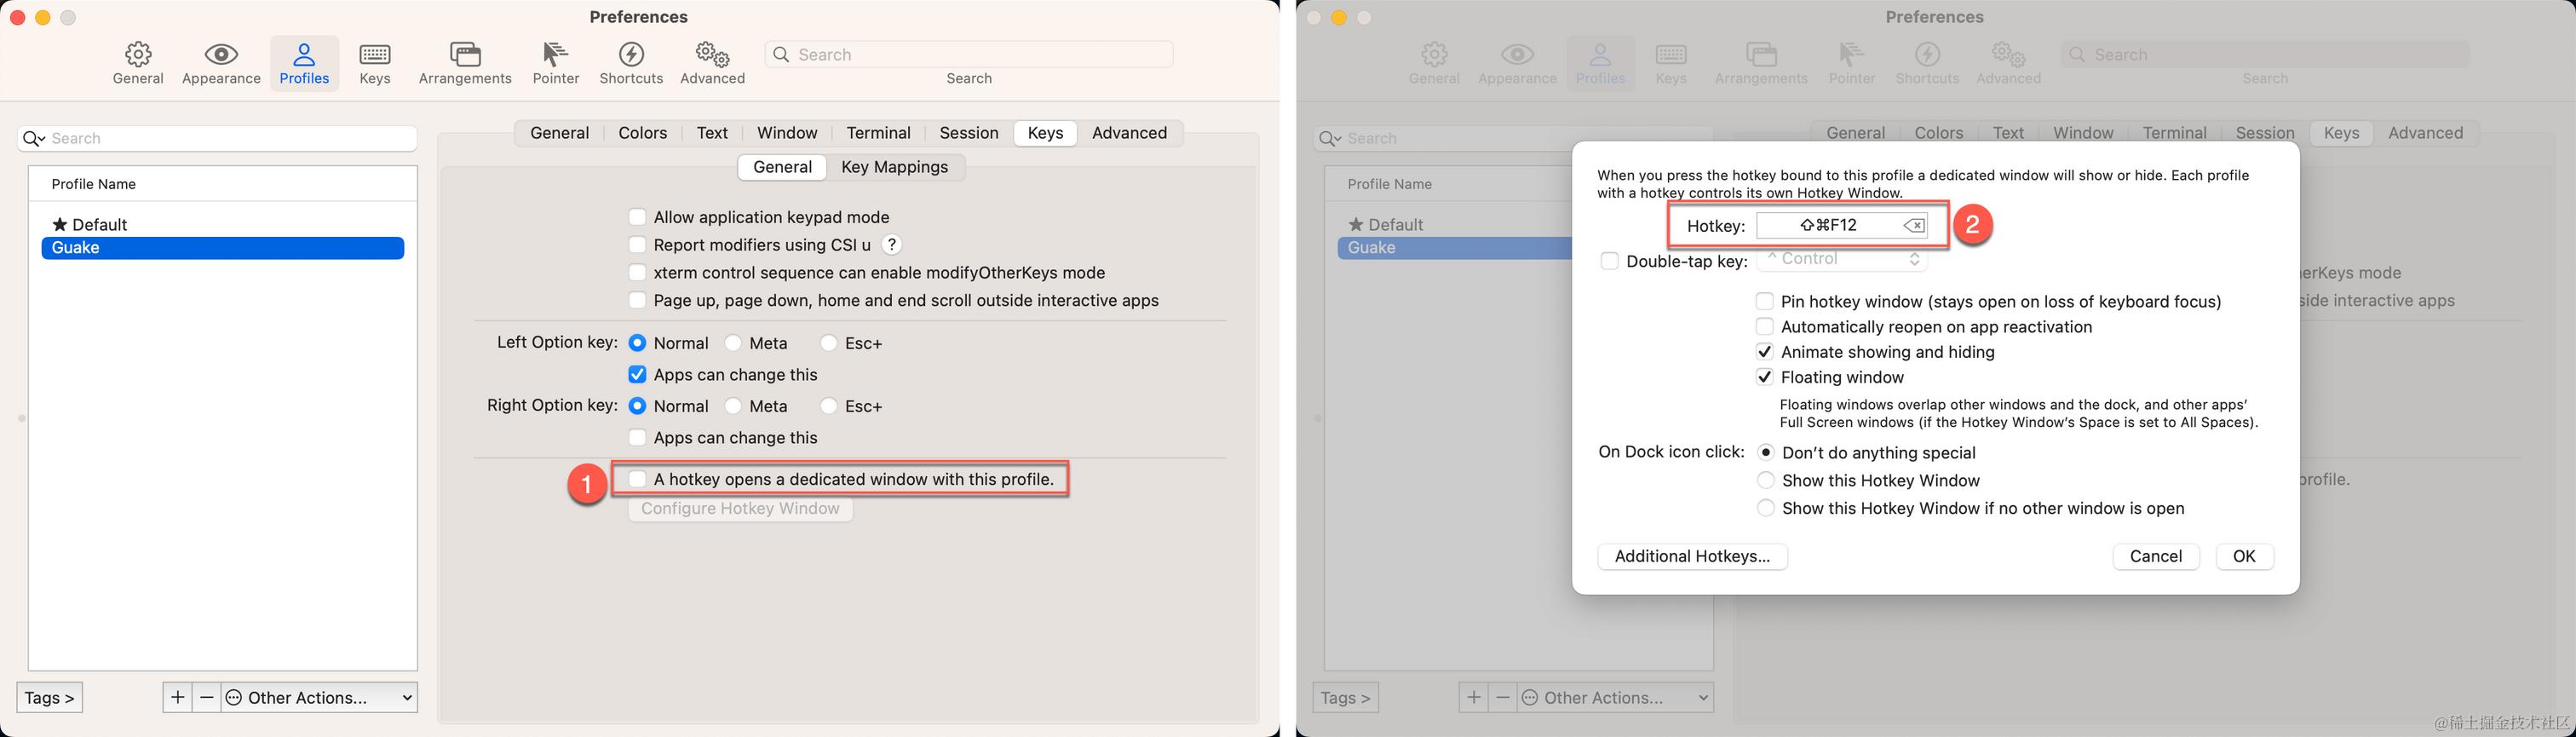The height and width of the screenshot is (737, 2576).
Task: Click Shortcuts toolbar icon in right Preferences window
Action: [1927, 63]
